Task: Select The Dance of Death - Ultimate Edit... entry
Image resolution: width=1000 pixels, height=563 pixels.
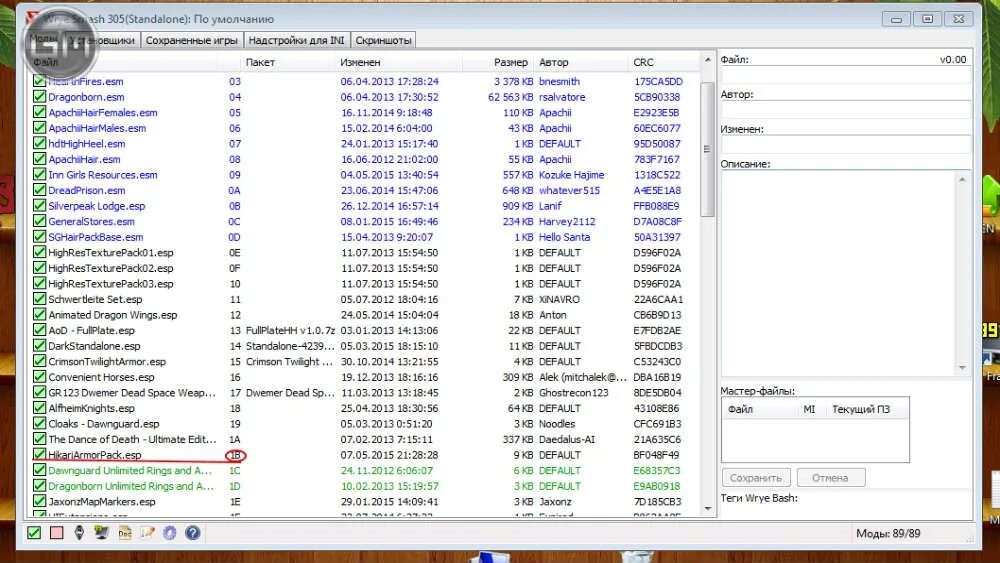Action: pyautogui.click(x=132, y=439)
